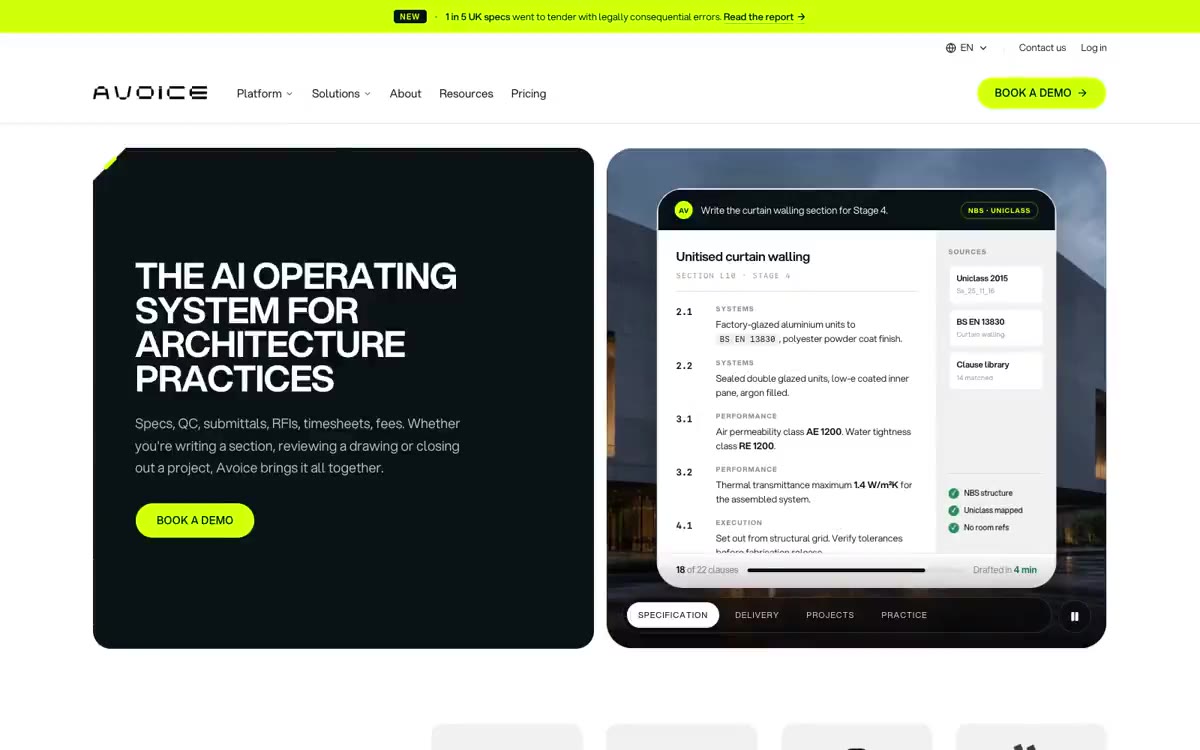The height and width of the screenshot is (750, 1200).
Task: Click the AVOICE logo
Action: [150, 93]
